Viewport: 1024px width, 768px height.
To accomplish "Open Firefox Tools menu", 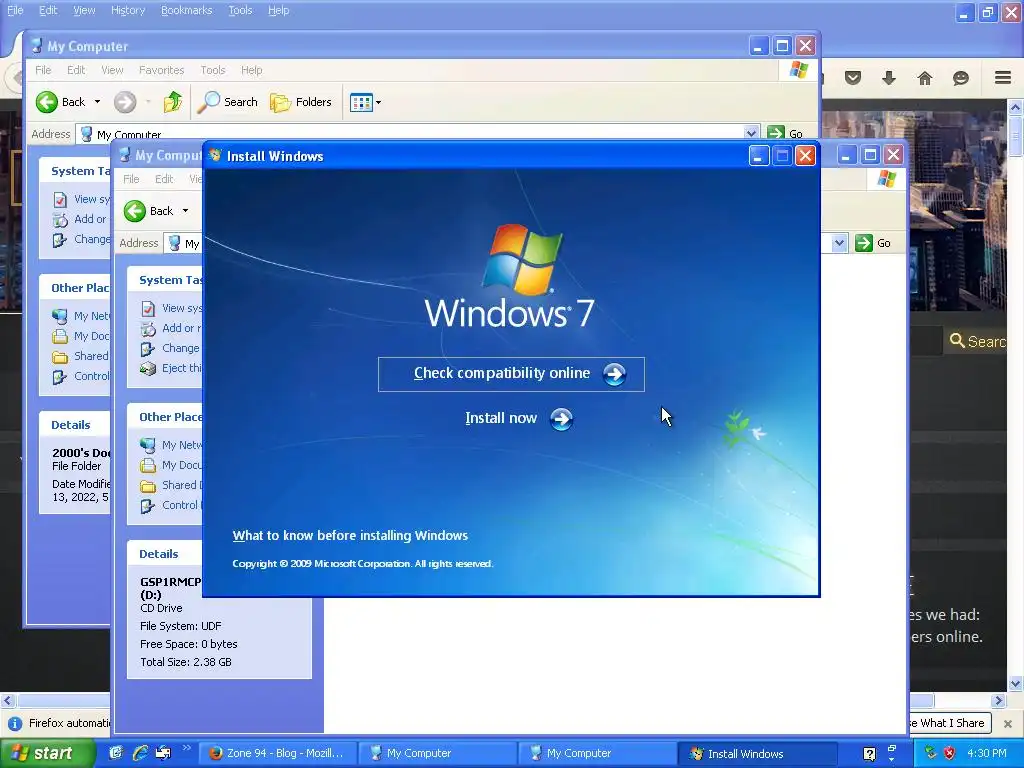I will point(240,10).
